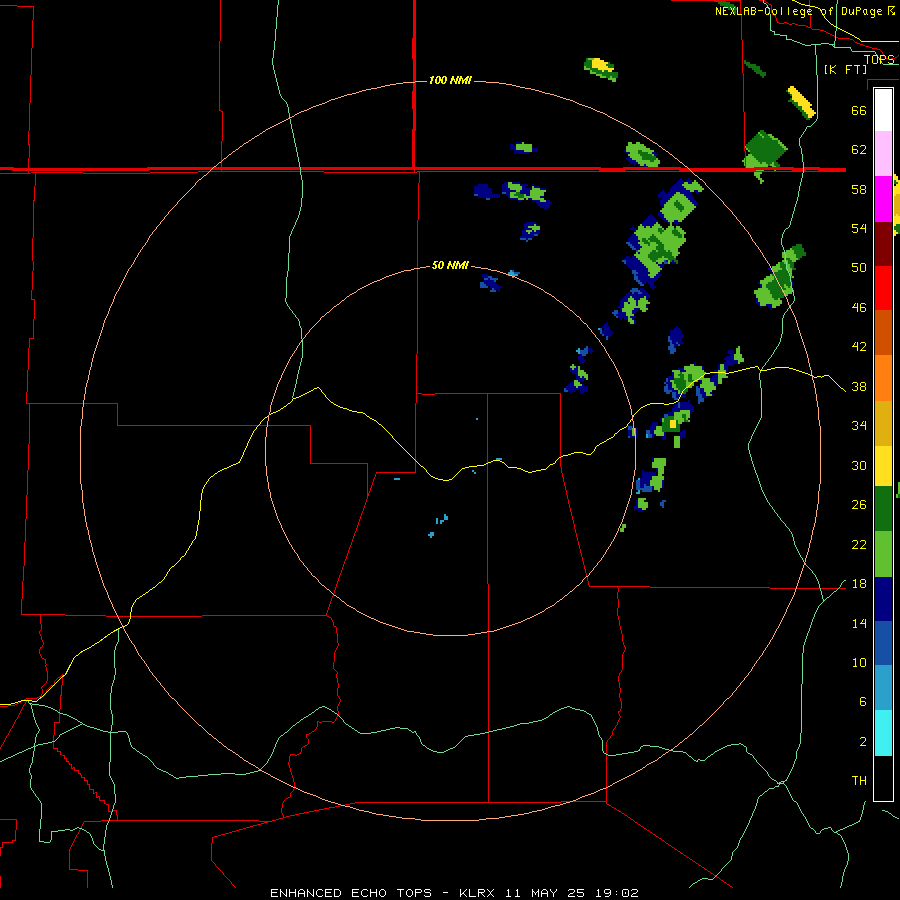This screenshot has width=900, height=900.
Task: Click the legend value 38
Action: 859,387
